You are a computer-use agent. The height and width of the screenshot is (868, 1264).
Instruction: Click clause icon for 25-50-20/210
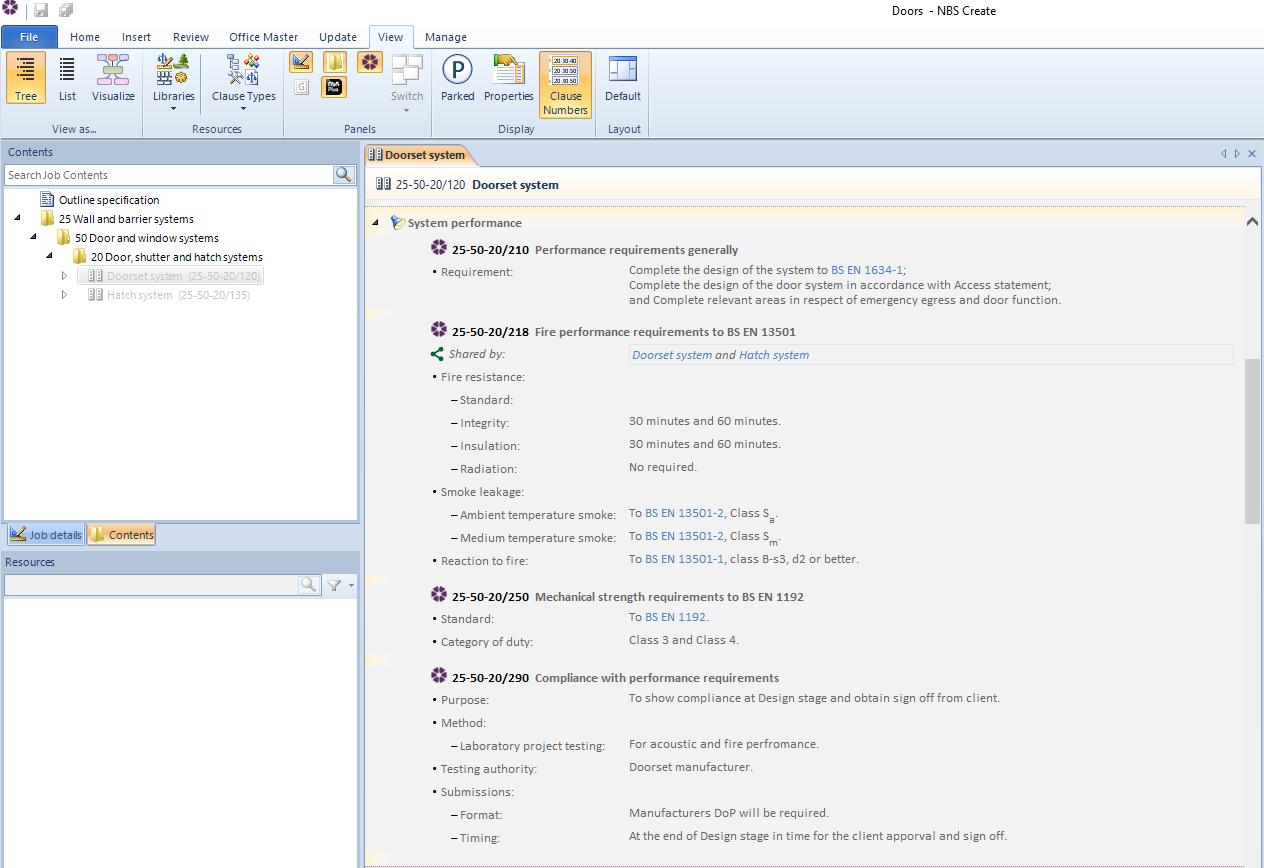[438, 248]
